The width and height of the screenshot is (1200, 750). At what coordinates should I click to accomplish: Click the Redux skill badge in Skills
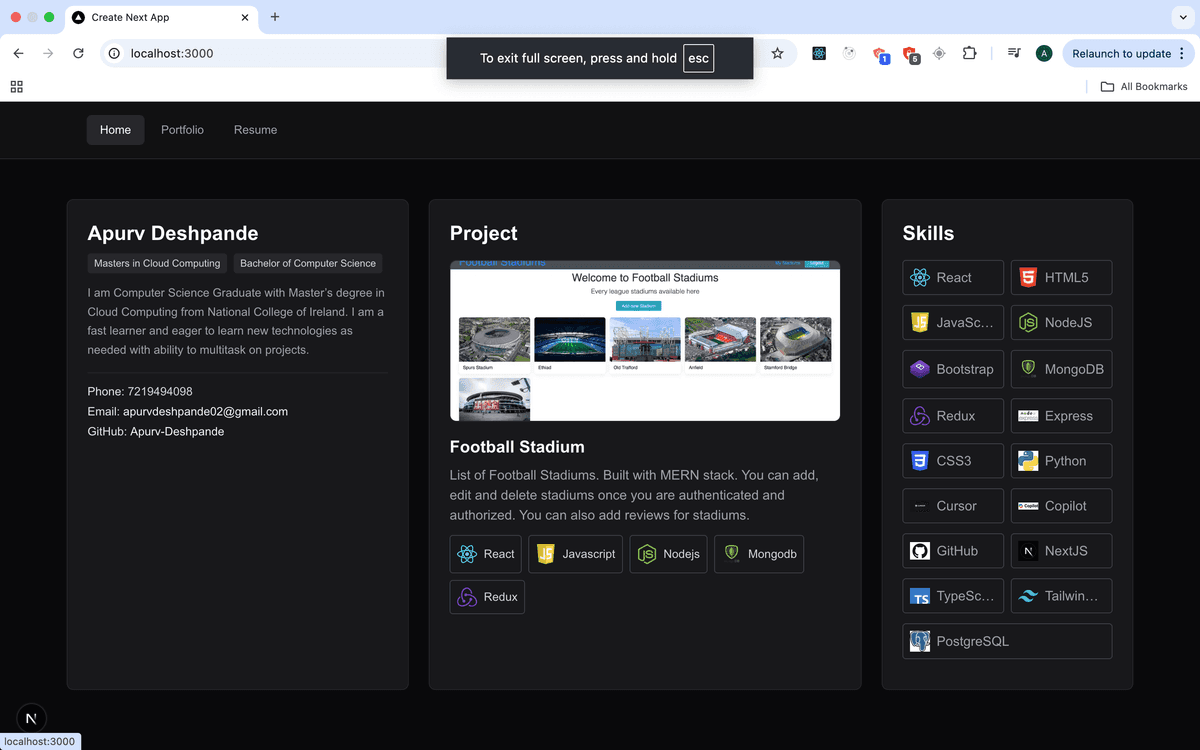[x=953, y=416]
